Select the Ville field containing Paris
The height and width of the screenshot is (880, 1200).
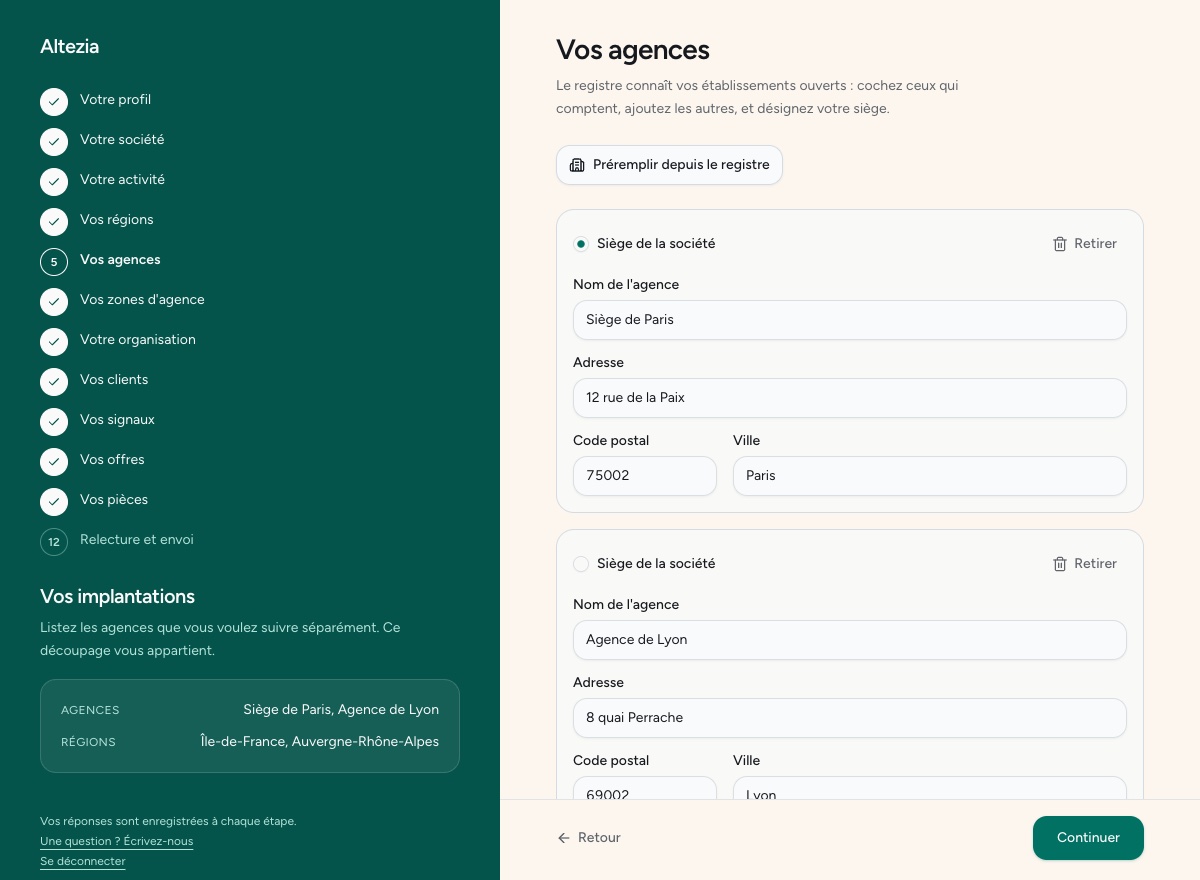930,476
